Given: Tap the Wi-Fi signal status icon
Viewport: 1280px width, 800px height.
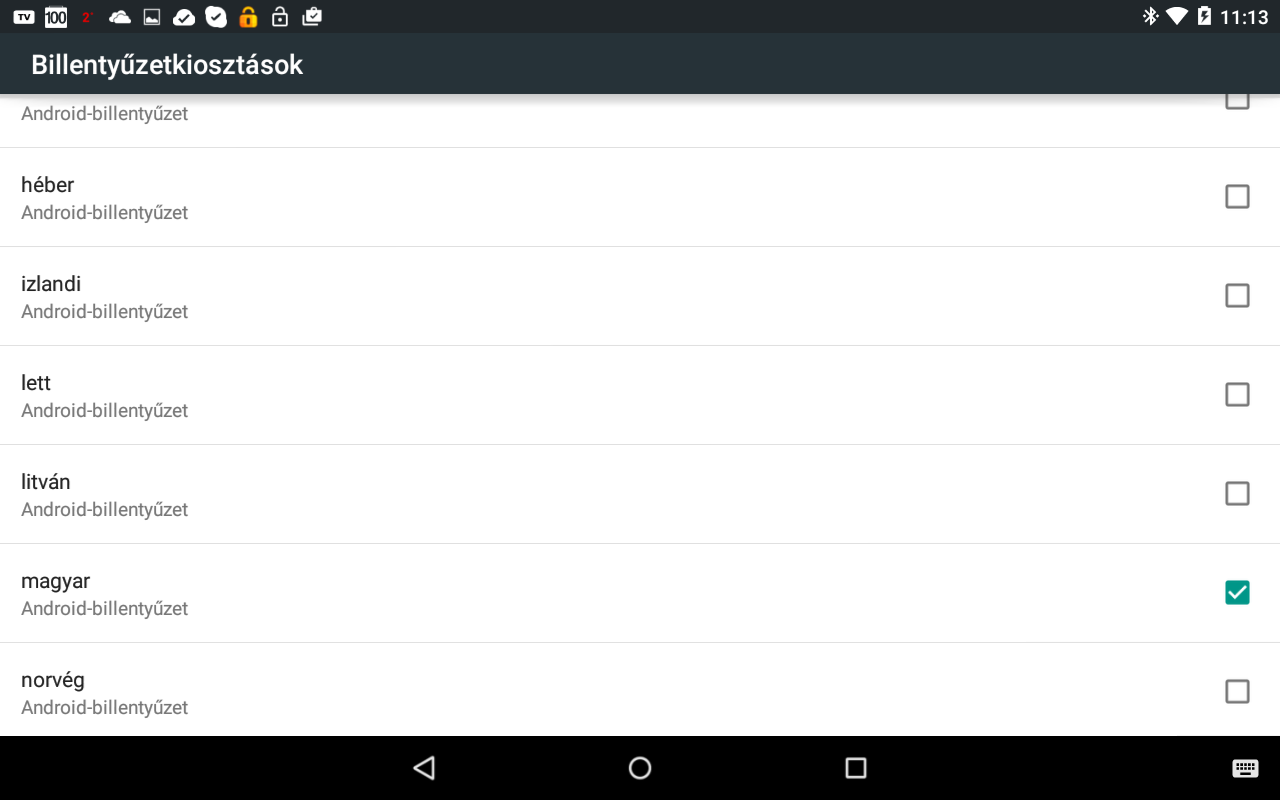Looking at the screenshot, I should pyautogui.click(x=1177, y=16).
